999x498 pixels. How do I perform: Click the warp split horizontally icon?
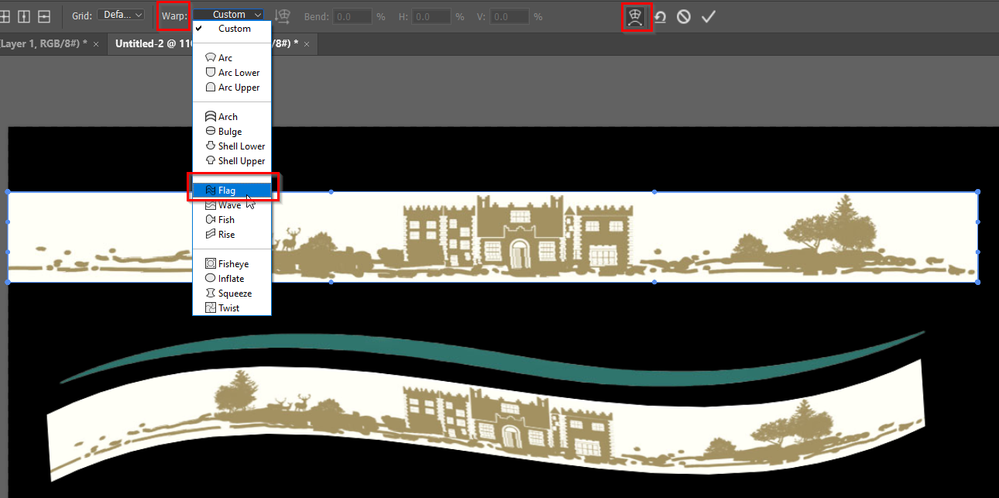[44, 17]
